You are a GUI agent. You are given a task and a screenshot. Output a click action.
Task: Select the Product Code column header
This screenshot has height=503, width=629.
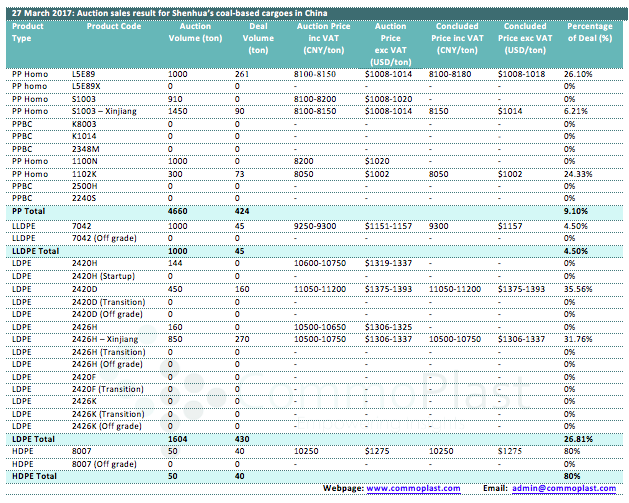pos(113,25)
